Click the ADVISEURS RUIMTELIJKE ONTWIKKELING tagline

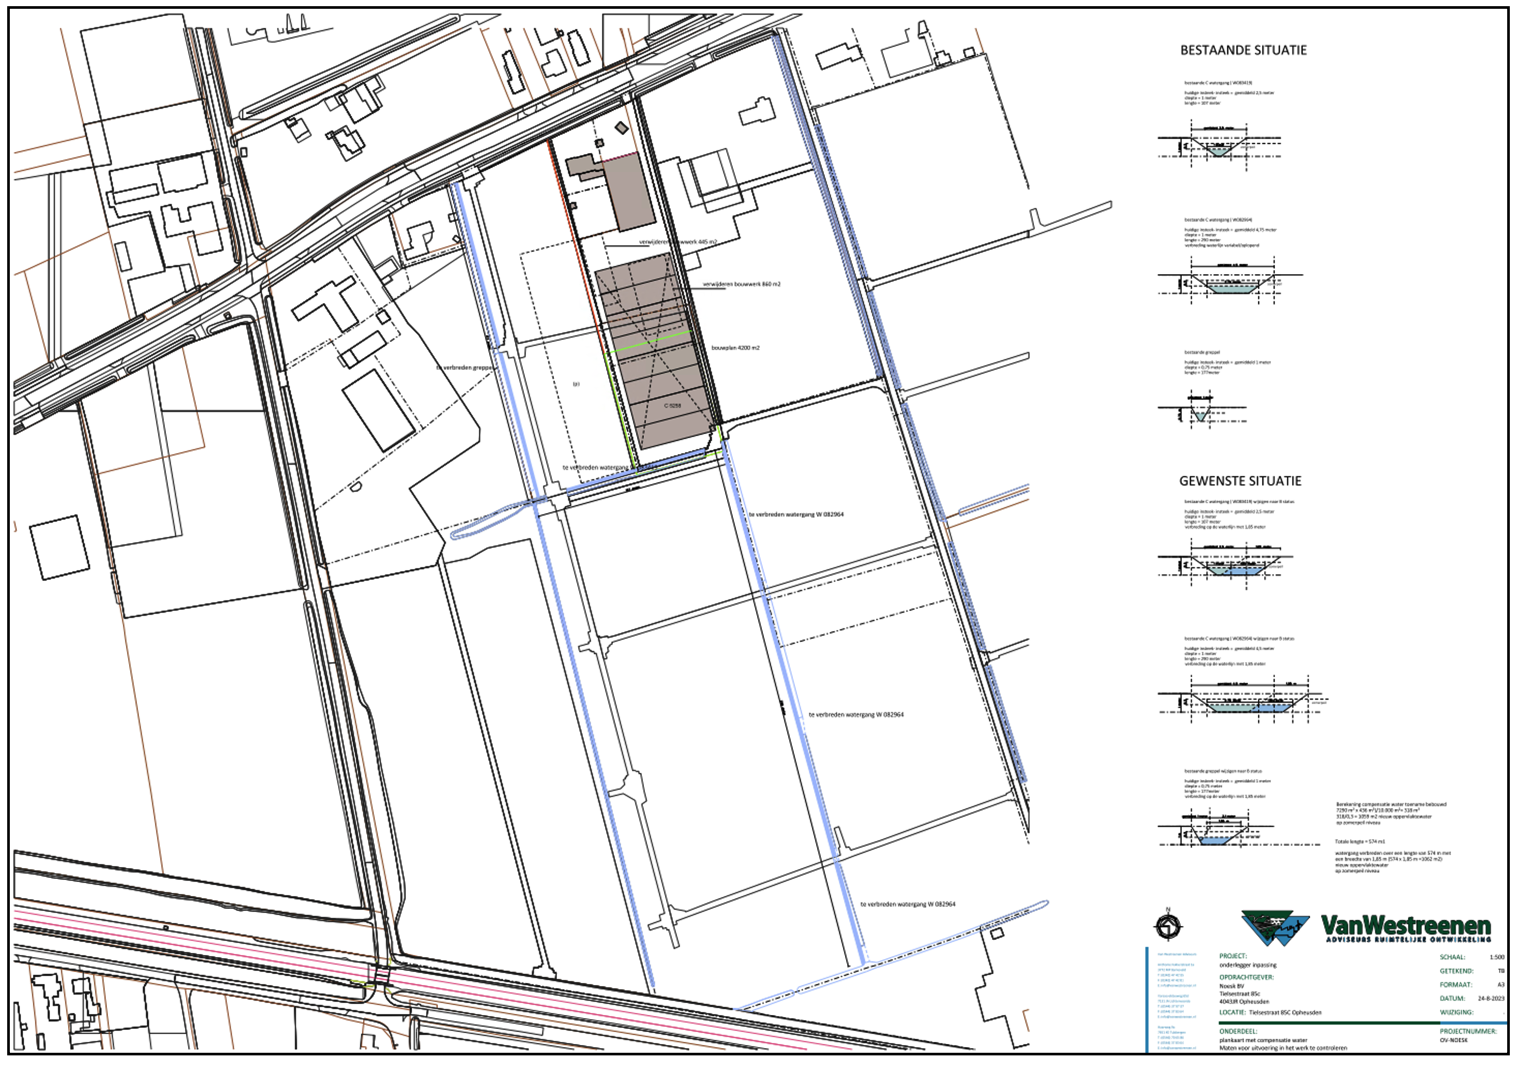[x=1408, y=940]
